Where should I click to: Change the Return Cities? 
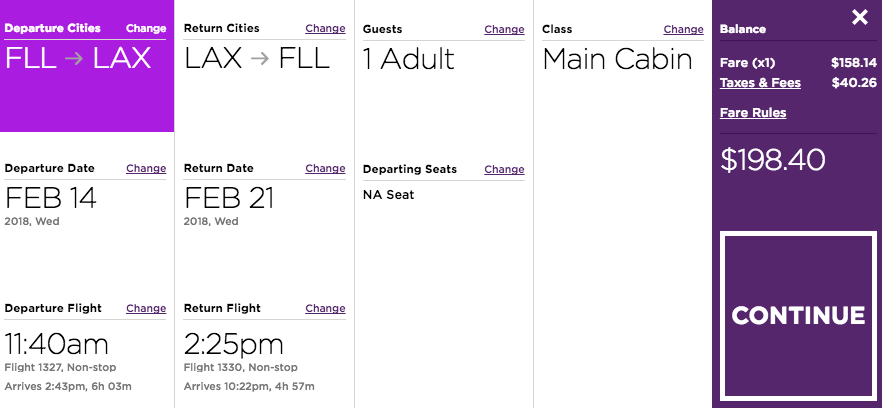point(325,28)
